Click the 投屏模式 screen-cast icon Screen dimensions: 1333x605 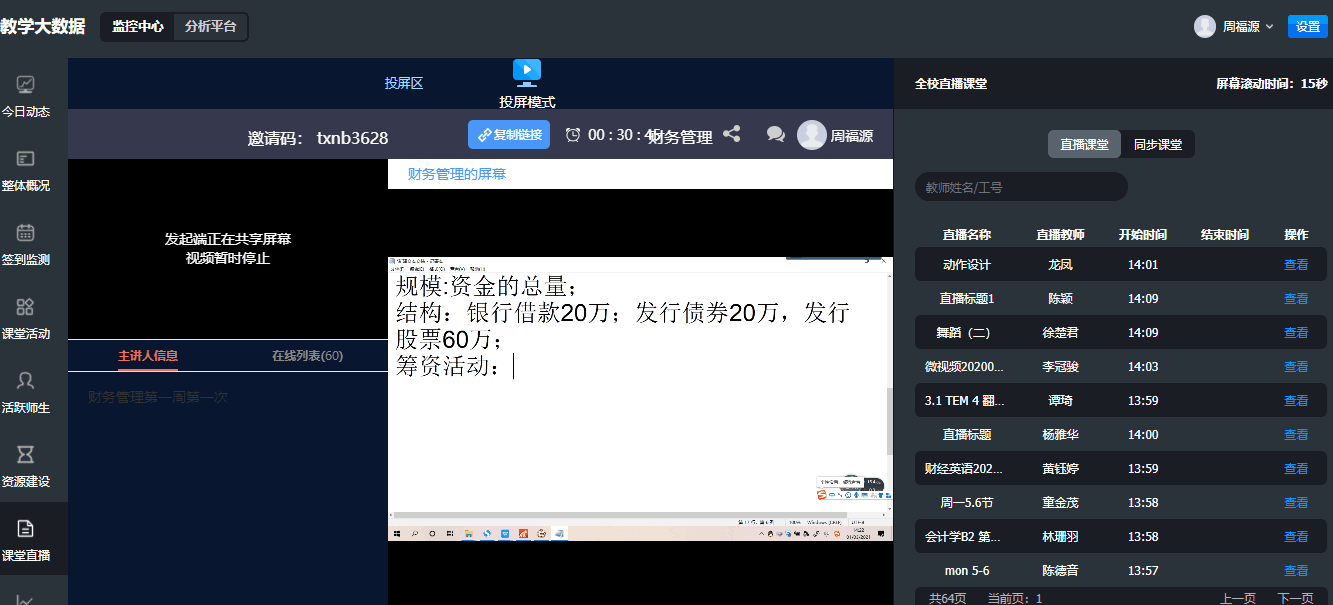tap(527, 71)
